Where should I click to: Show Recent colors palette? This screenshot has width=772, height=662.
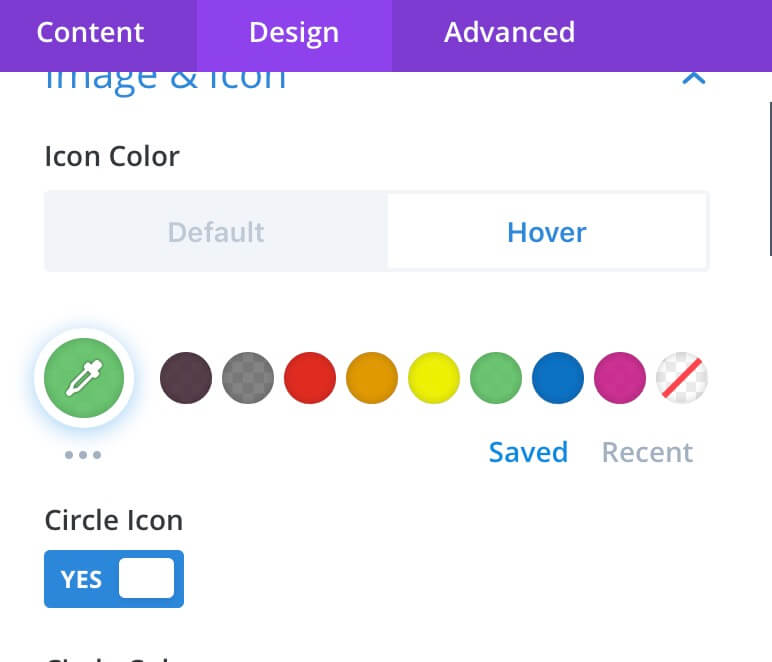click(647, 452)
